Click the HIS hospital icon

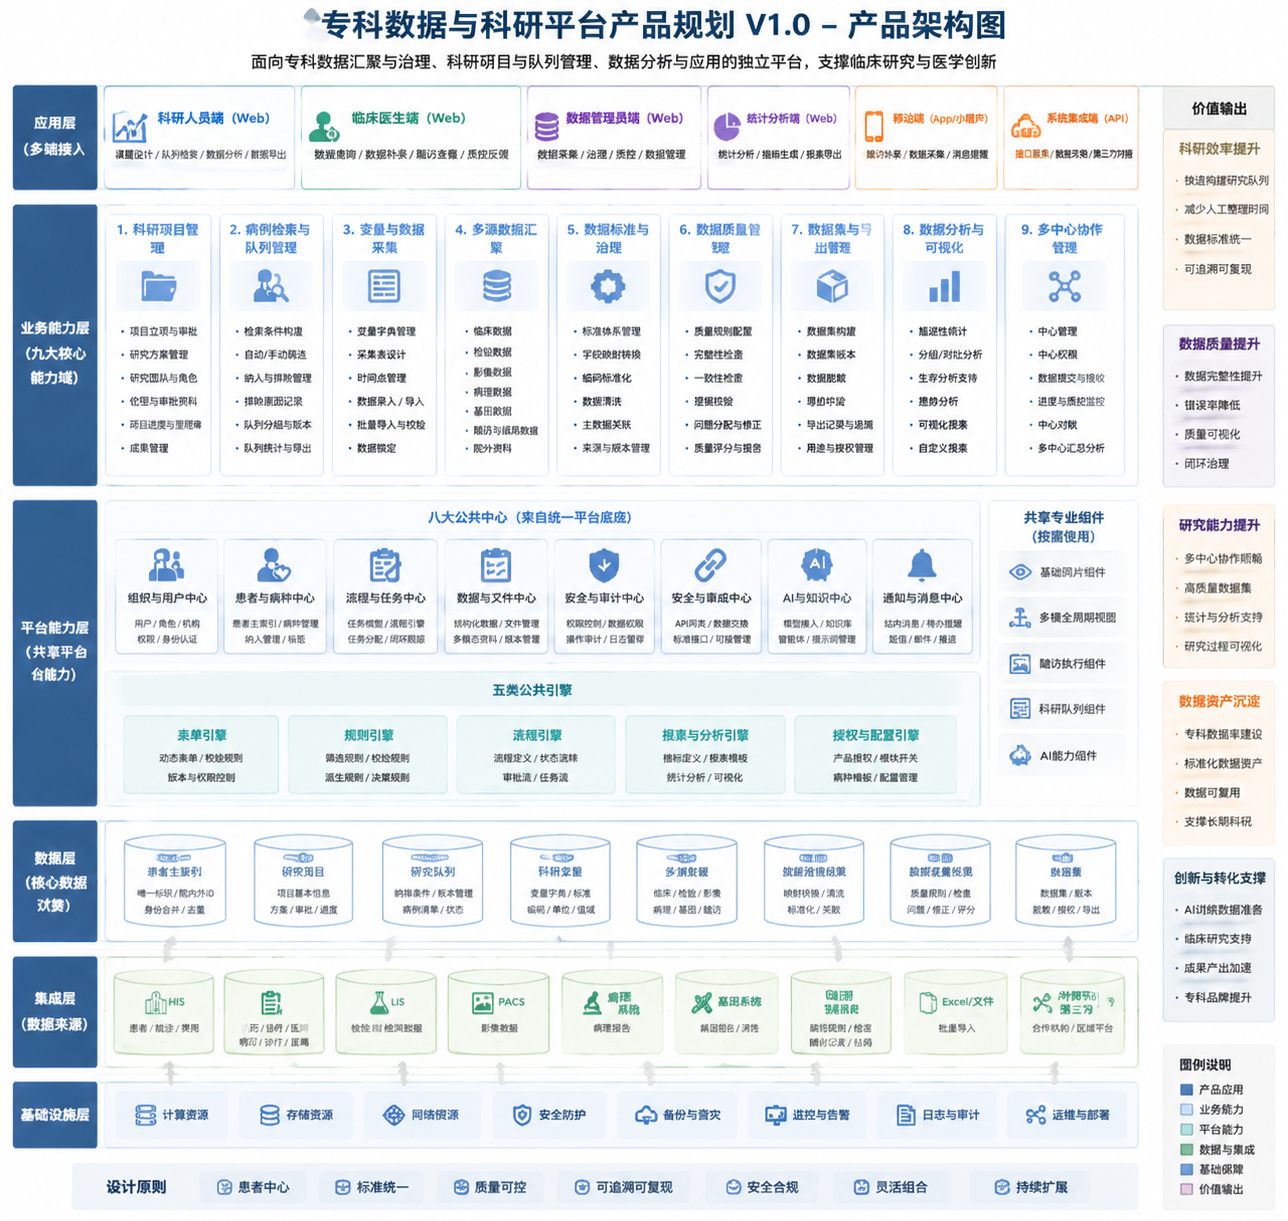(x=155, y=1002)
